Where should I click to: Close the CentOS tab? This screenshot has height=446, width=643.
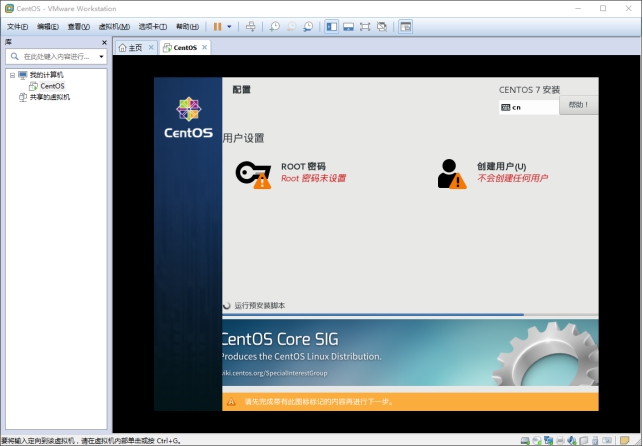tap(204, 48)
